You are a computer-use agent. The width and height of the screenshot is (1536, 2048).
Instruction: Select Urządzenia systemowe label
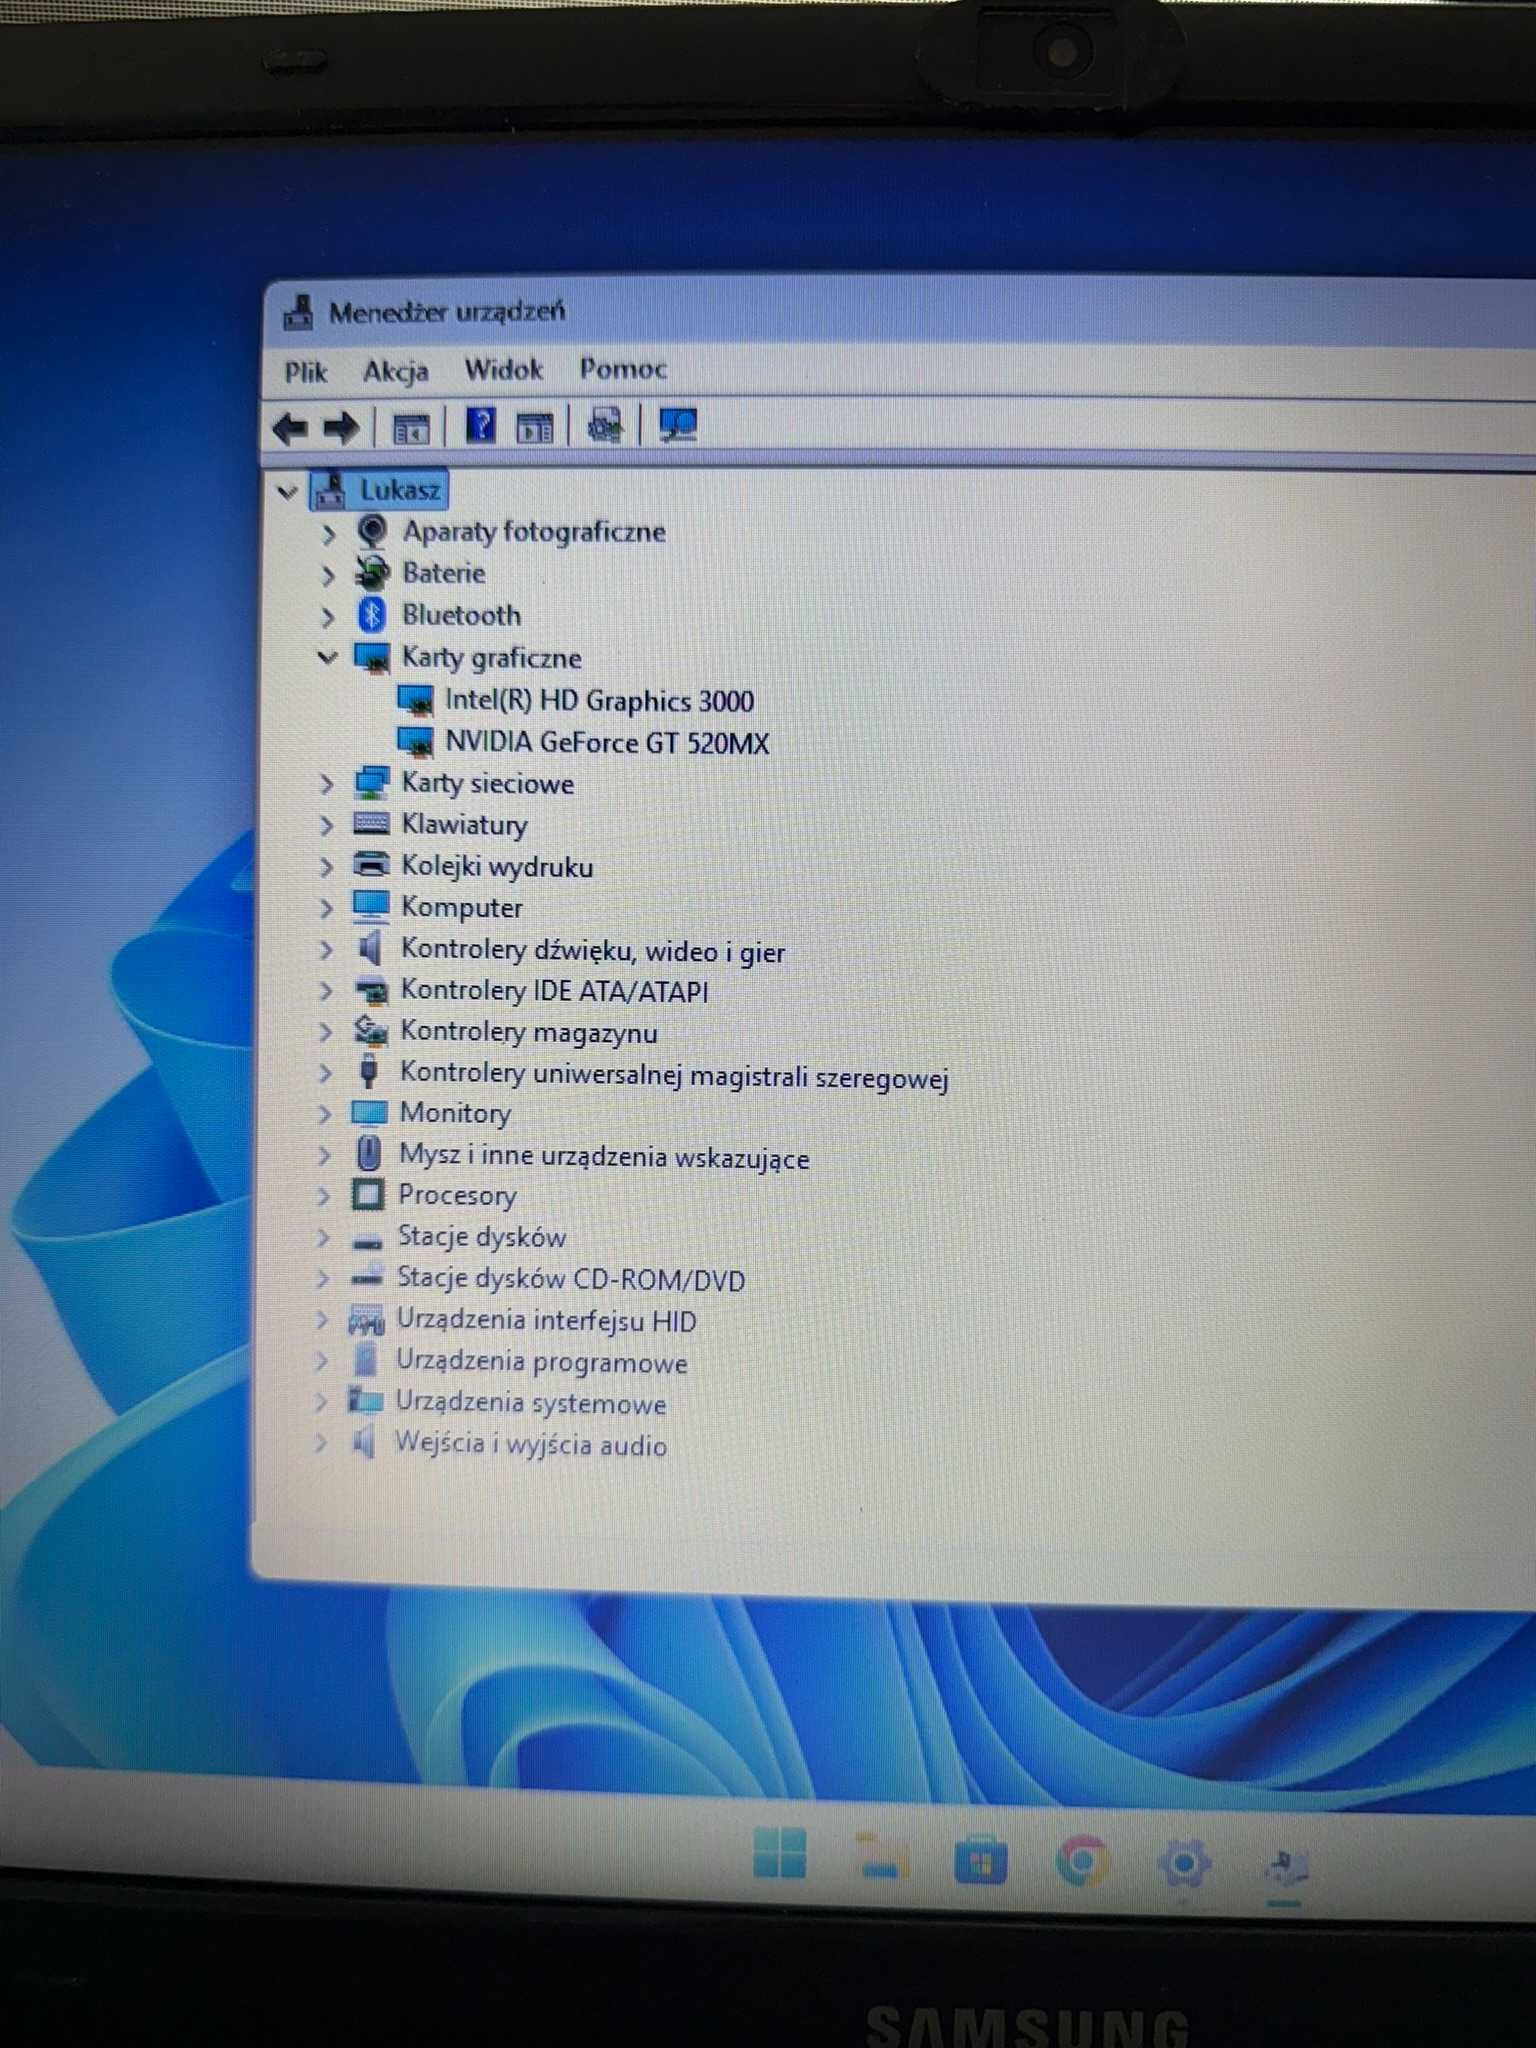coord(531,1403)
